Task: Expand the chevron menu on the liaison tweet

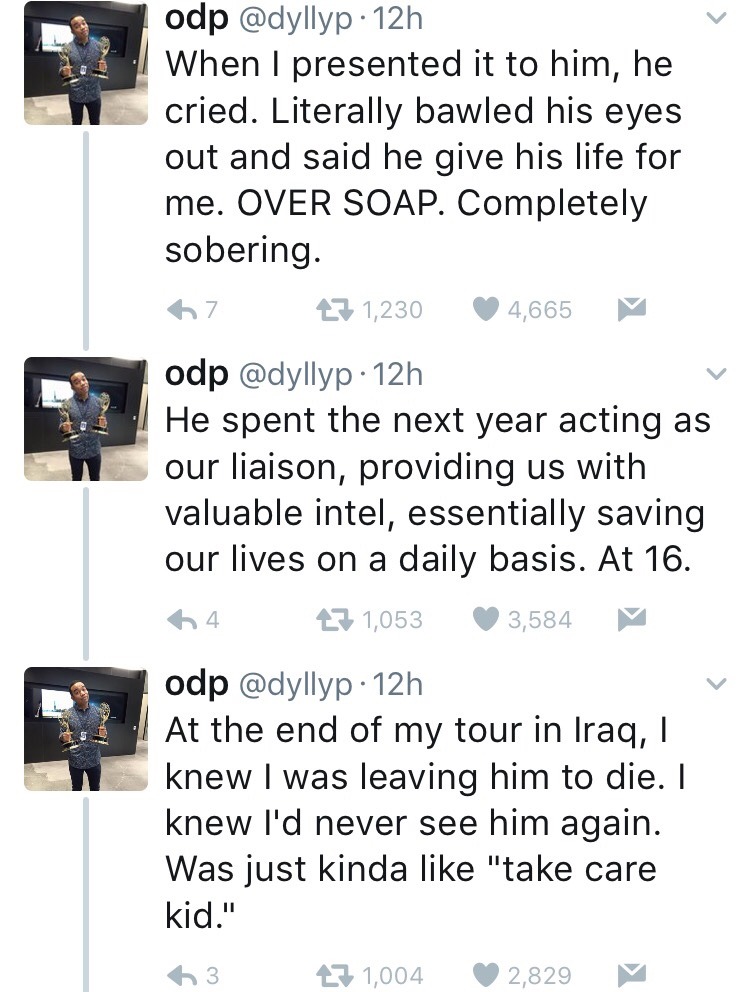Action: tap(716, 375)
